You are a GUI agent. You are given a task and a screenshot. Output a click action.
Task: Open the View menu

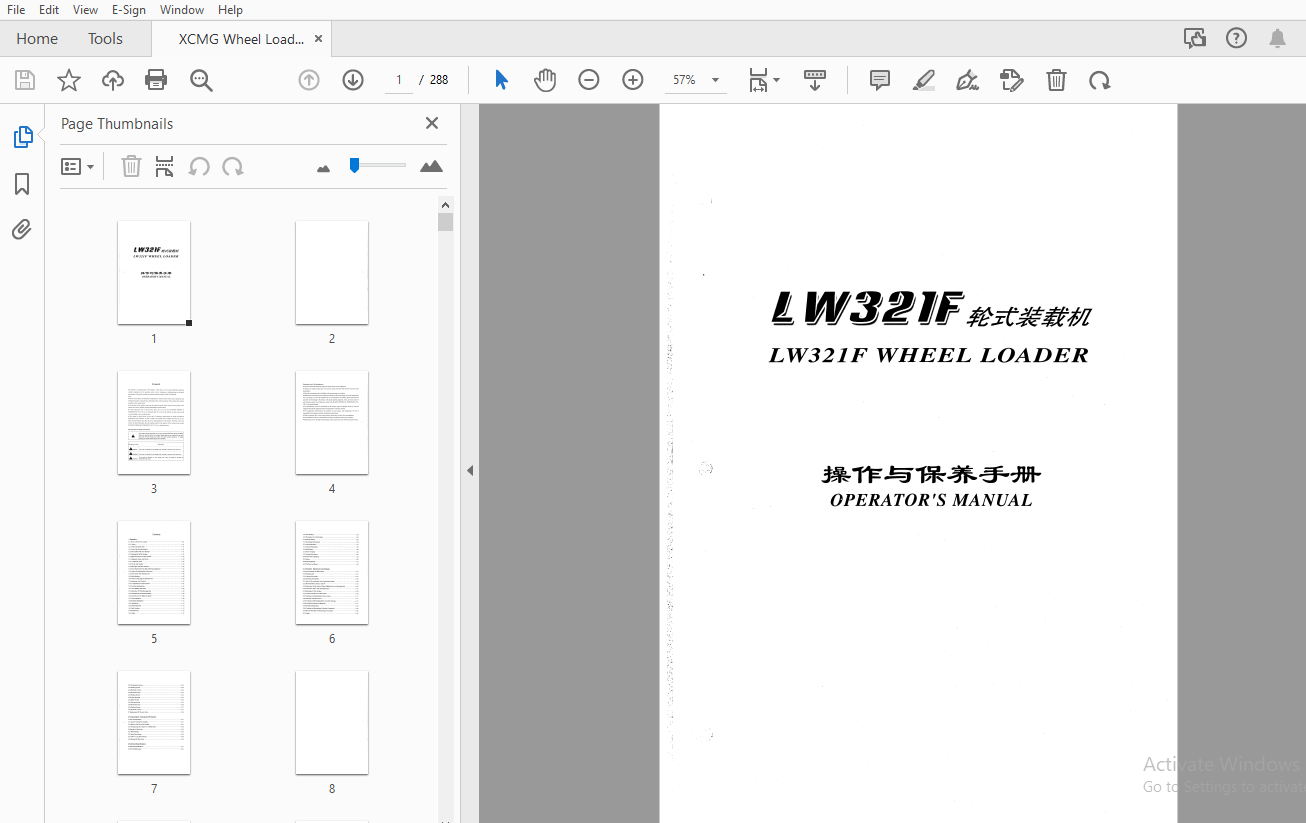85,9
